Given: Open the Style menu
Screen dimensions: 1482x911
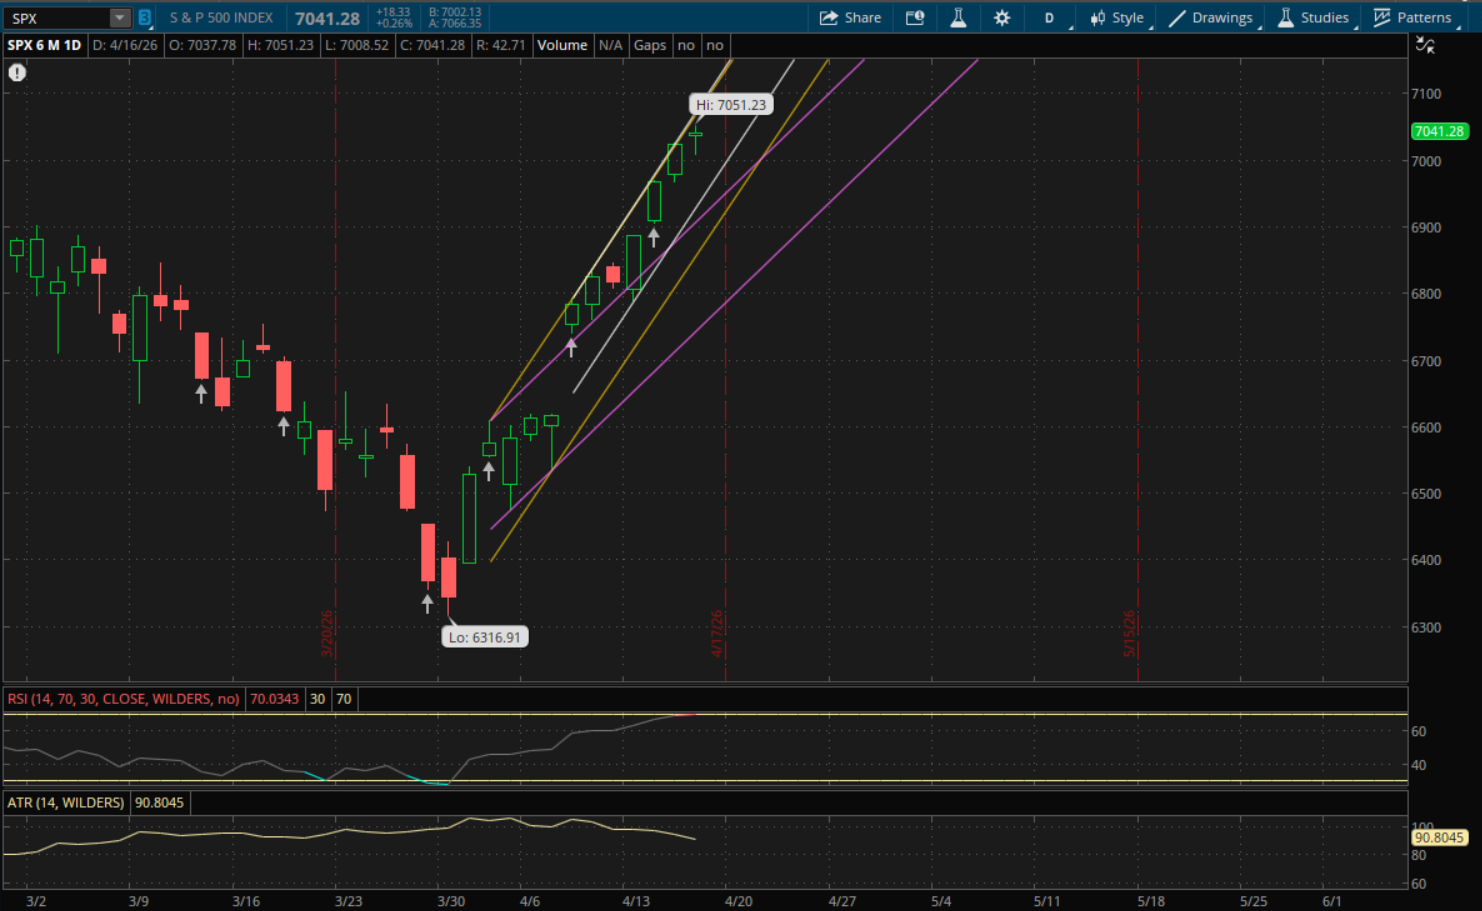Looking at the screenshot, I should [x=1117, y=18].
